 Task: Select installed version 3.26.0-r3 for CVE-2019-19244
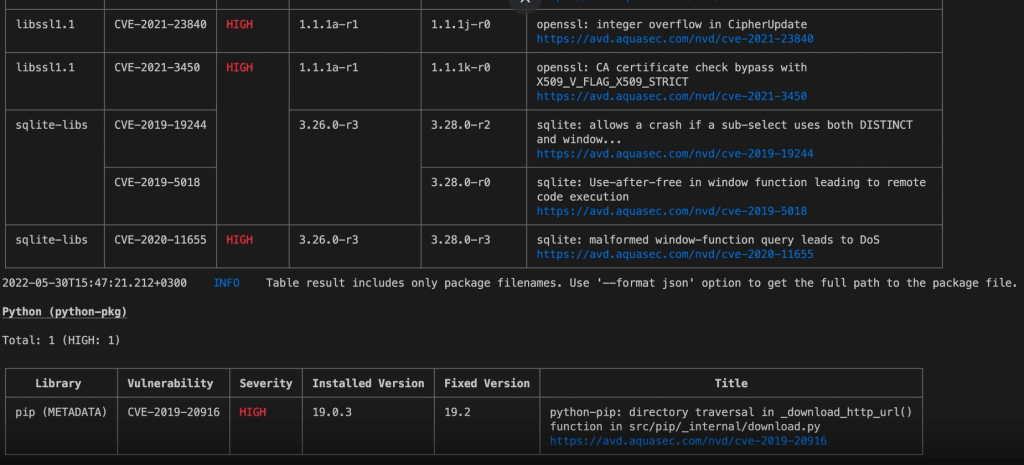(328, 125)
